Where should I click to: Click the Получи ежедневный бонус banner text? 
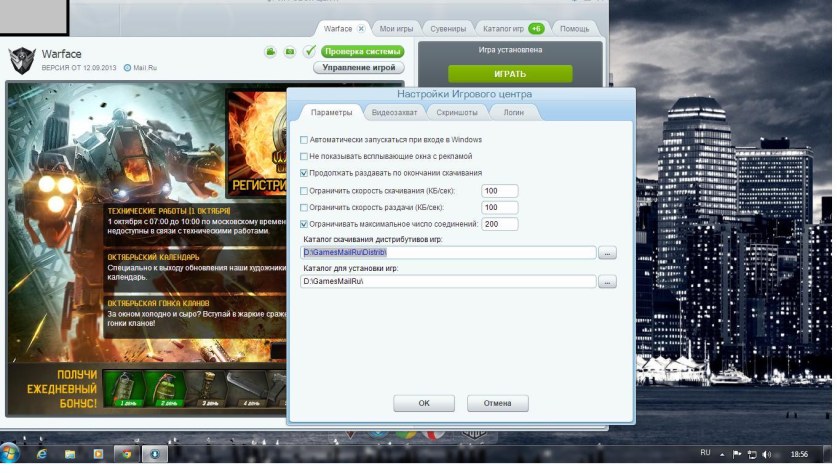point(62,389)
